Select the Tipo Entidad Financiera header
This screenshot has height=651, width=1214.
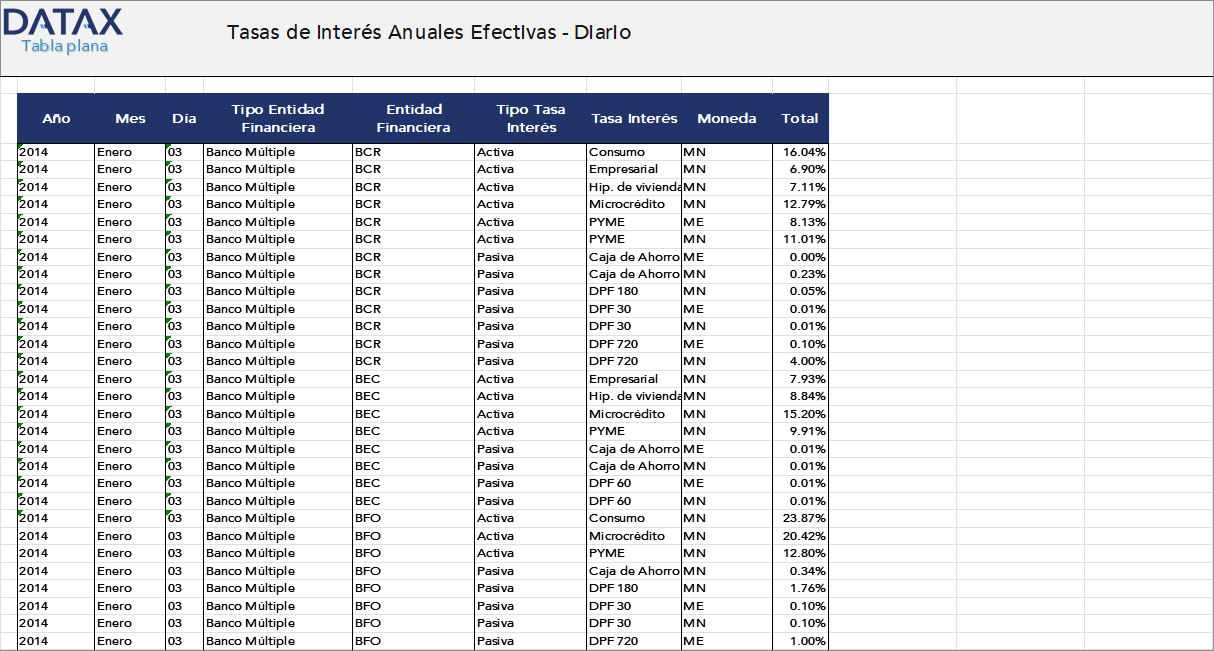[x=278, y=118]
